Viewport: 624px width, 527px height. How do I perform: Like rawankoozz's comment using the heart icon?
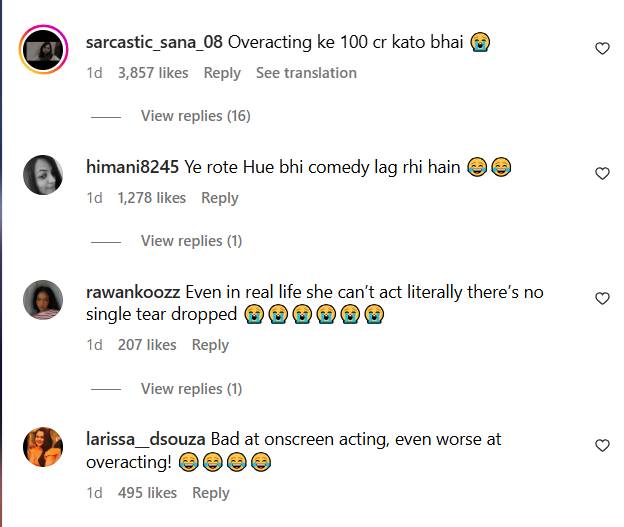602,298
